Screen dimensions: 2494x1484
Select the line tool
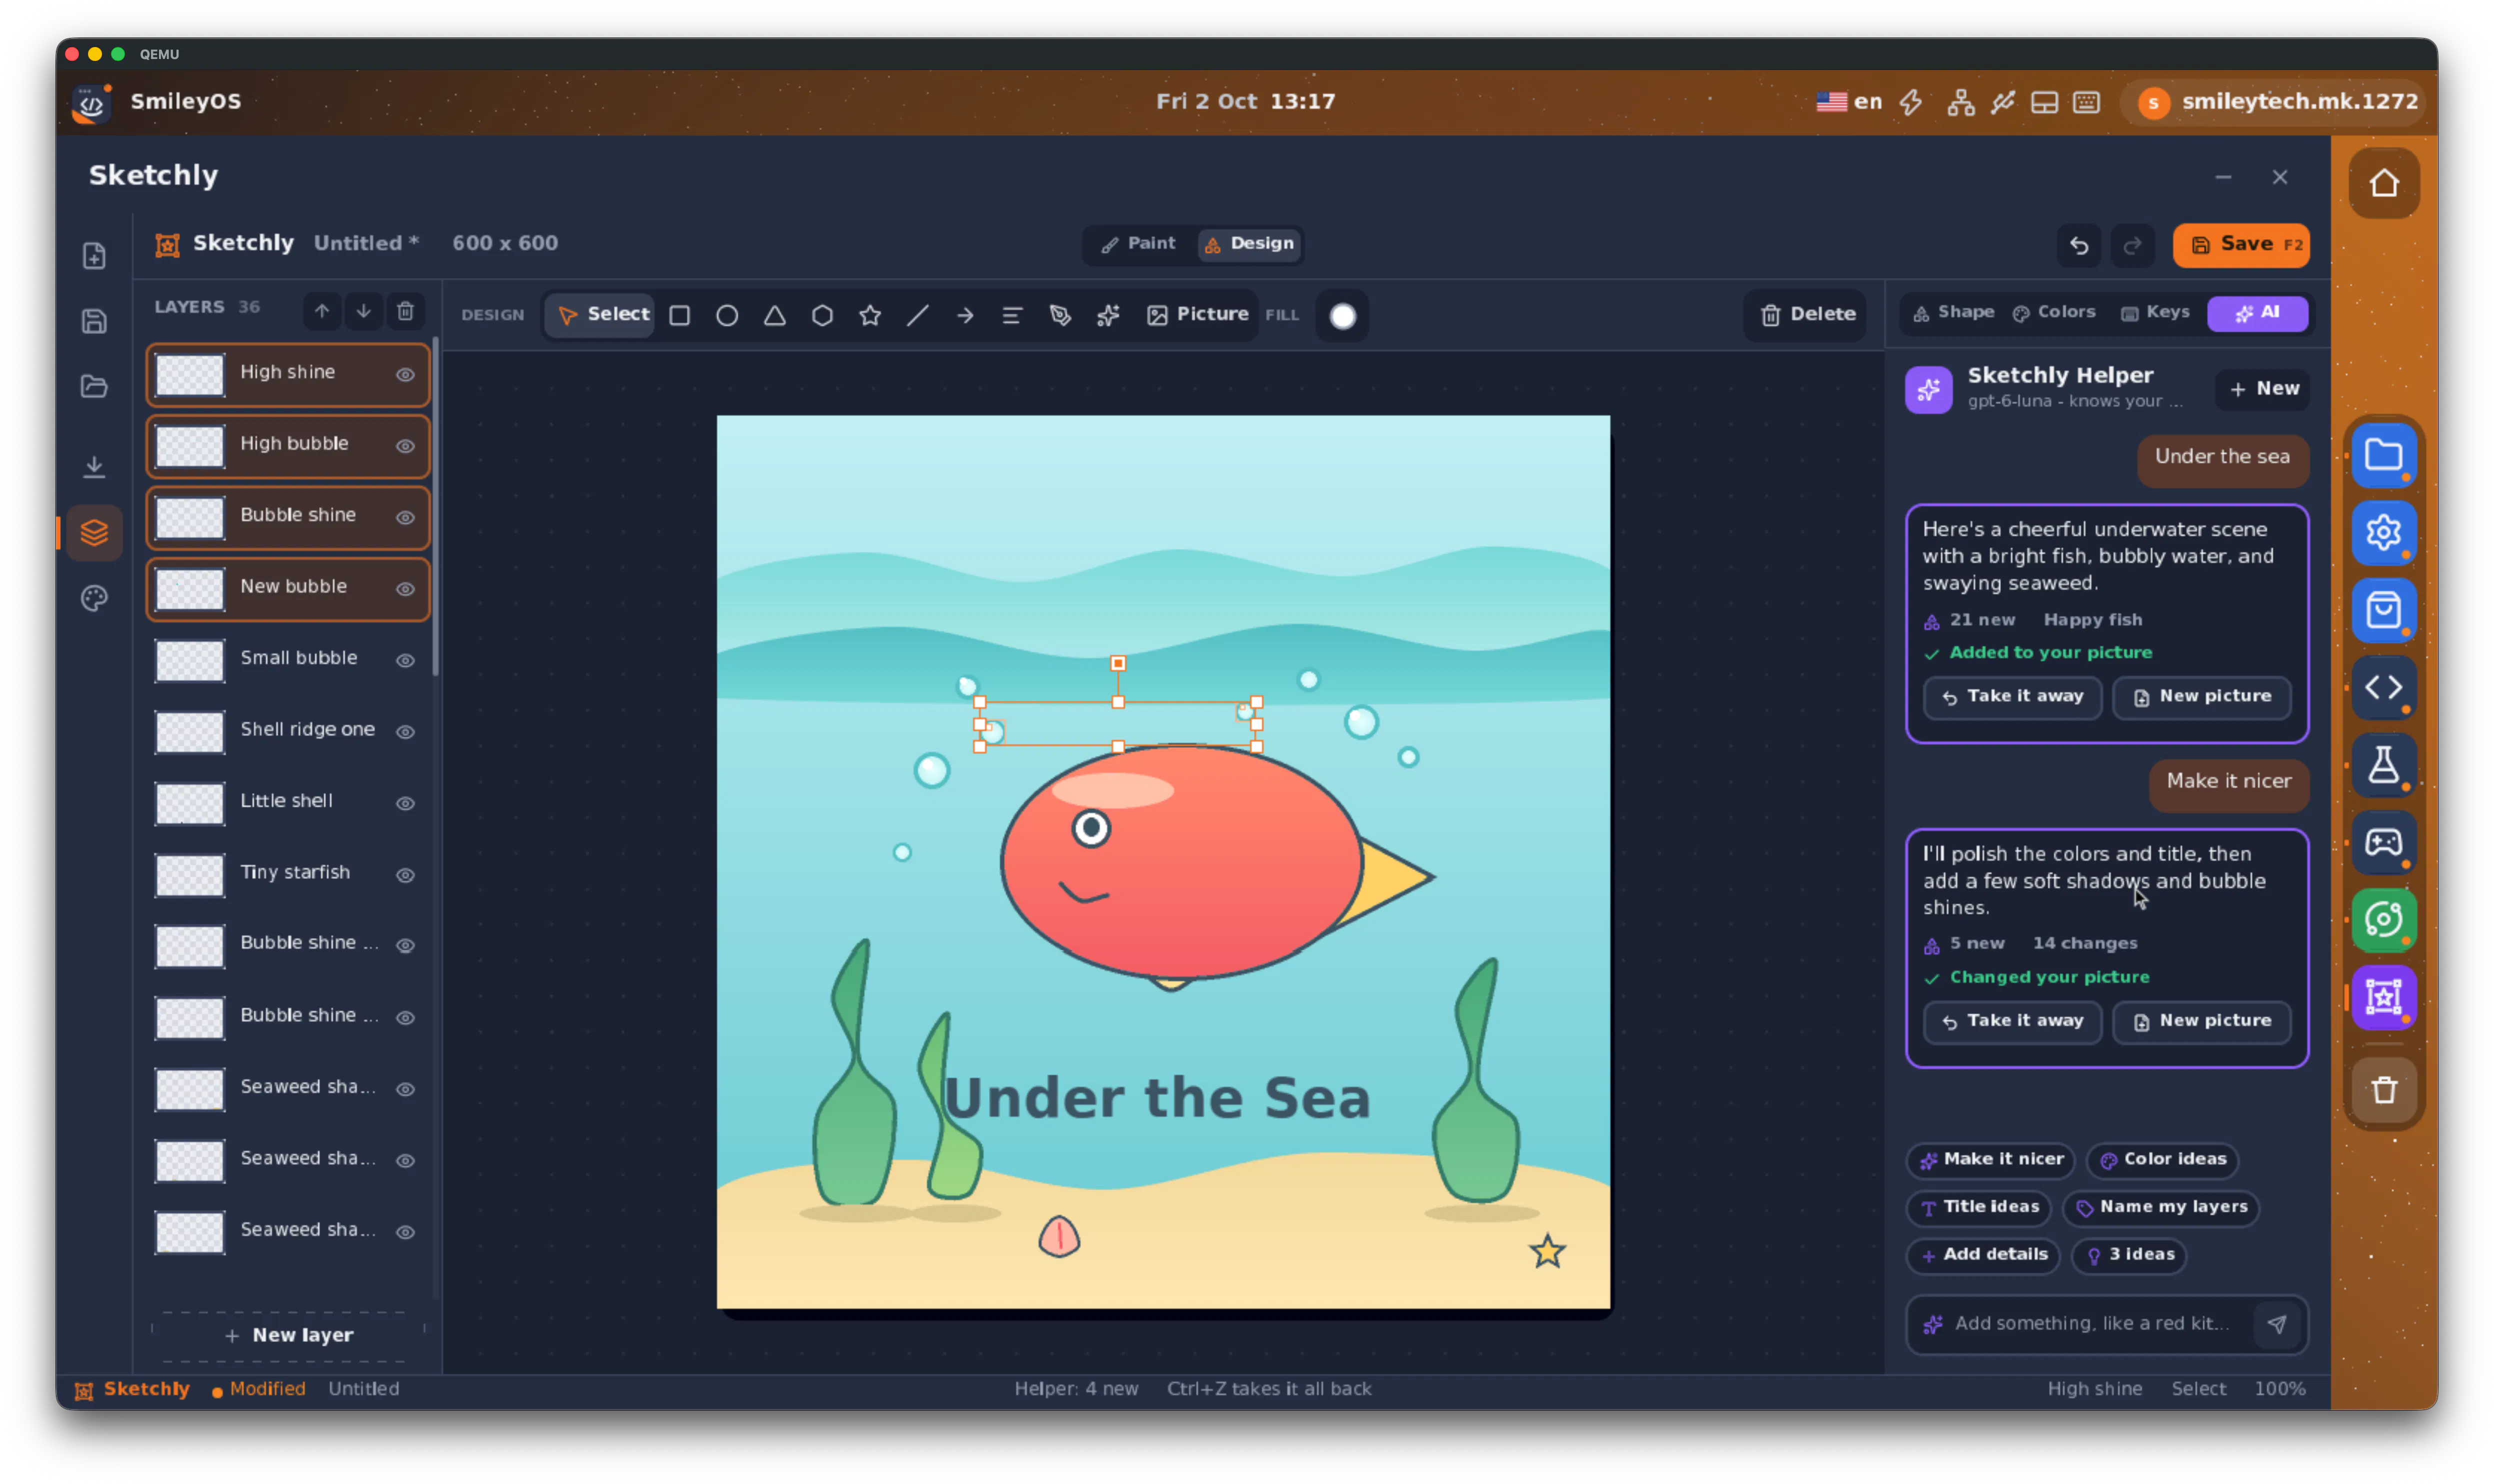(x=917, y=315)
